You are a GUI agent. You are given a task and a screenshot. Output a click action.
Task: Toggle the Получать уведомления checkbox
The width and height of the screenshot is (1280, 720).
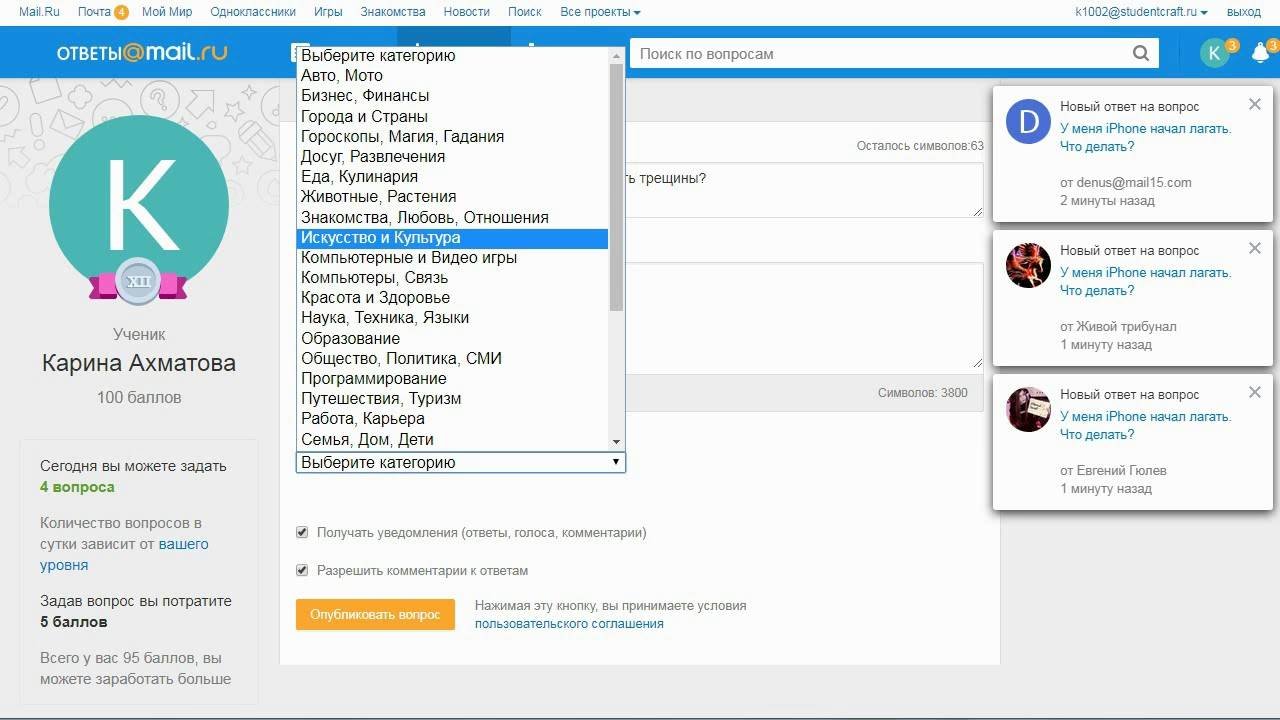[302, 532]
